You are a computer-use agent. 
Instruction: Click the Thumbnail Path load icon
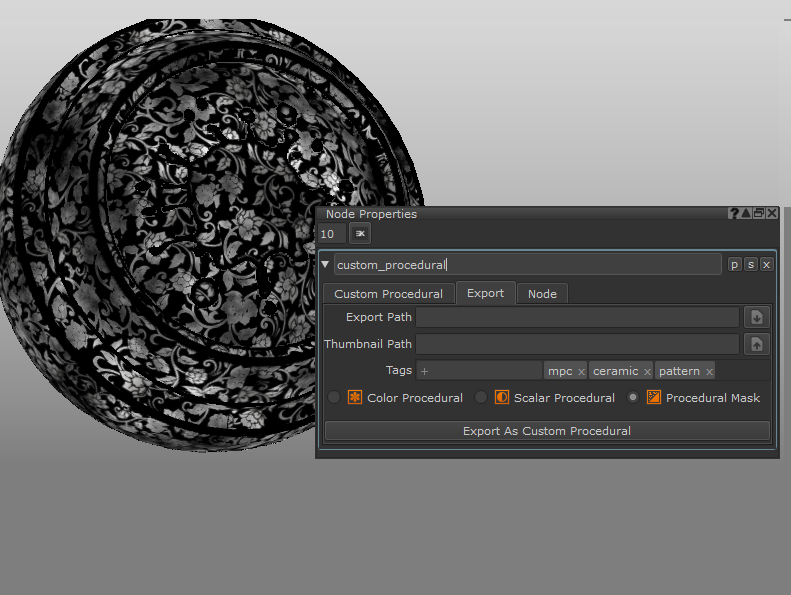click(757, 344)
